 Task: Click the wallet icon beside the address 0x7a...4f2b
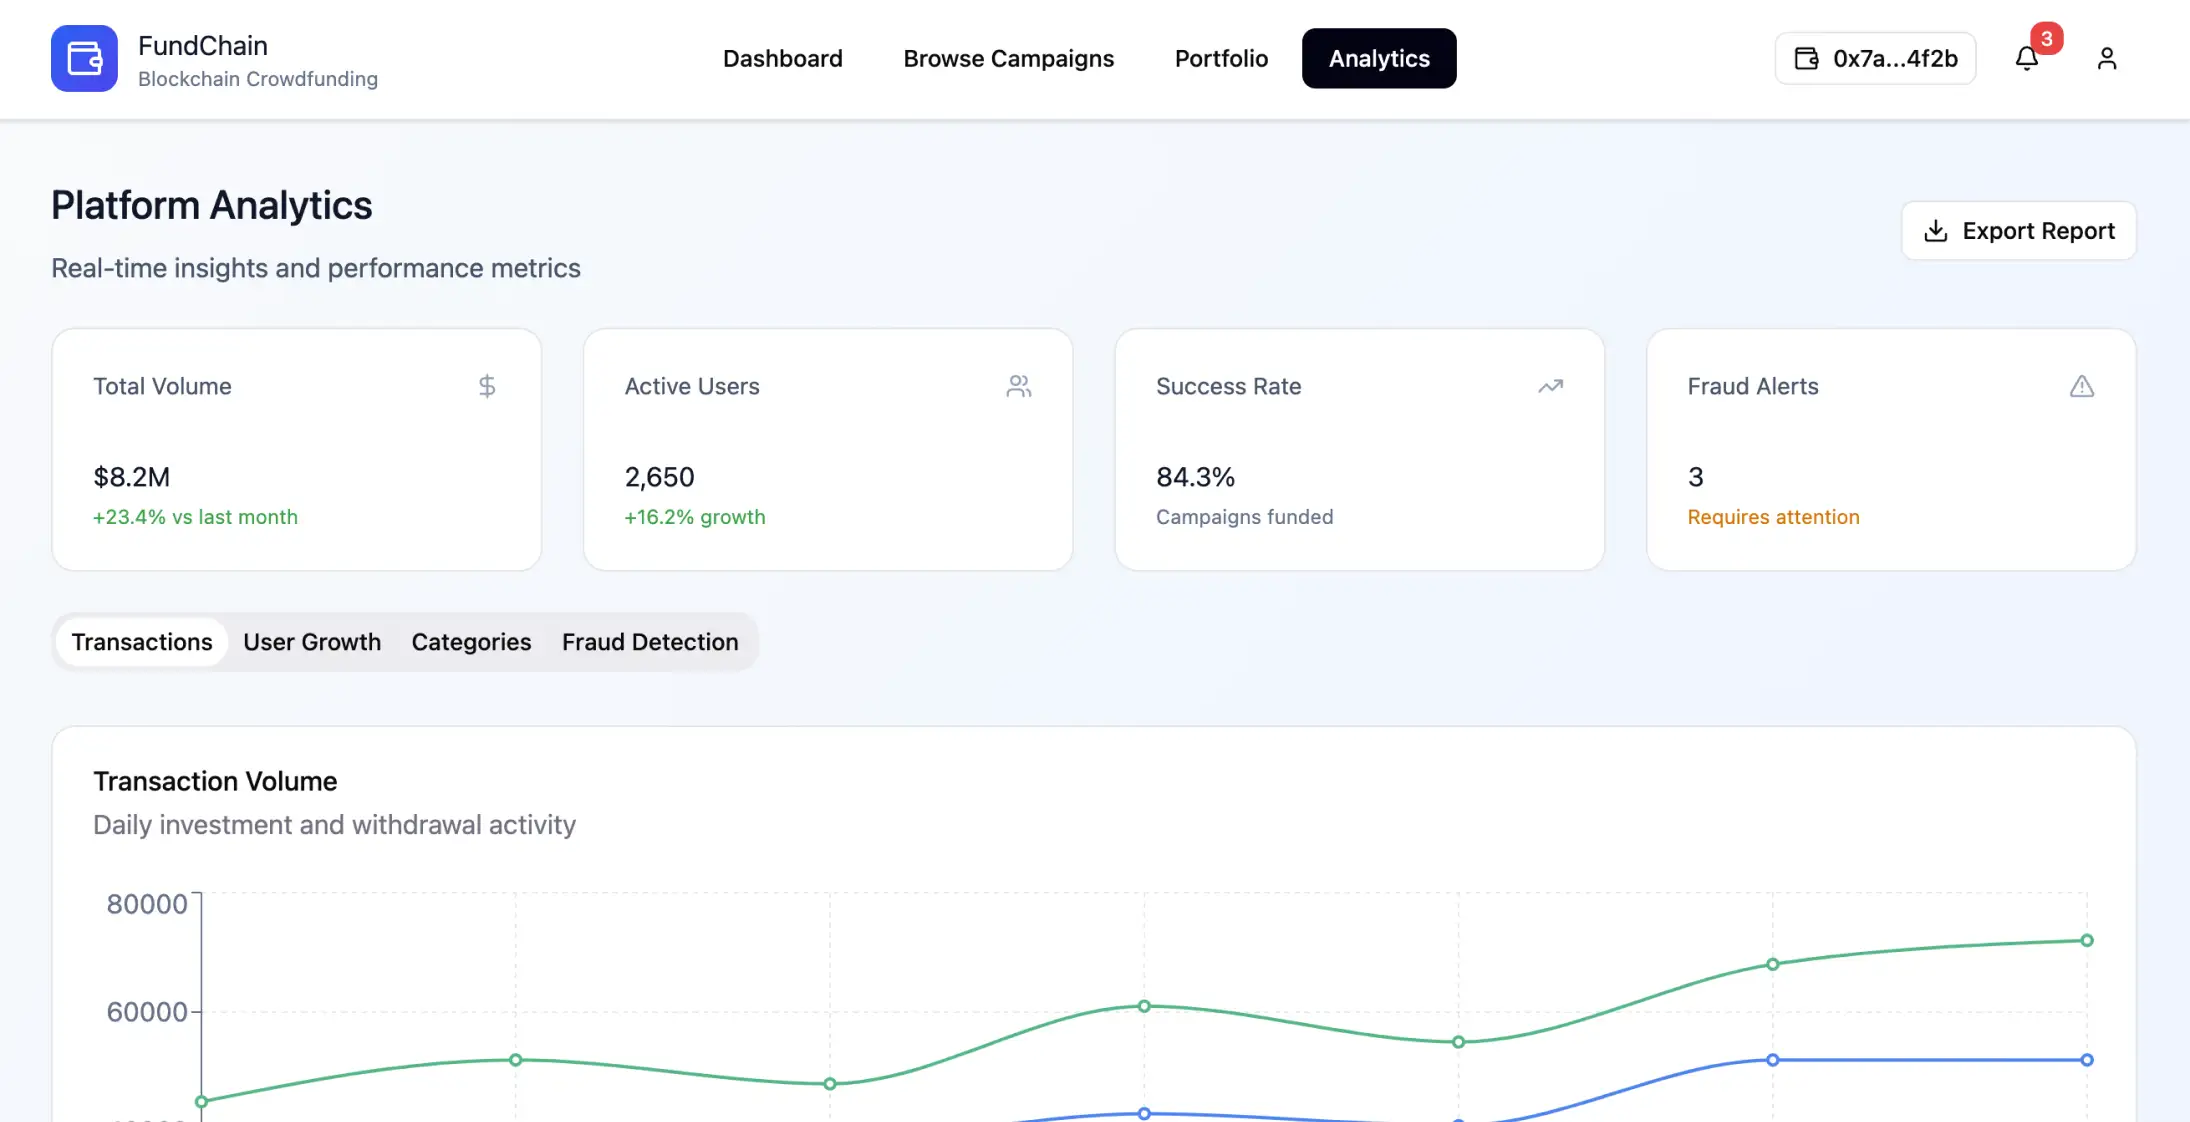tap(1805, 58)
